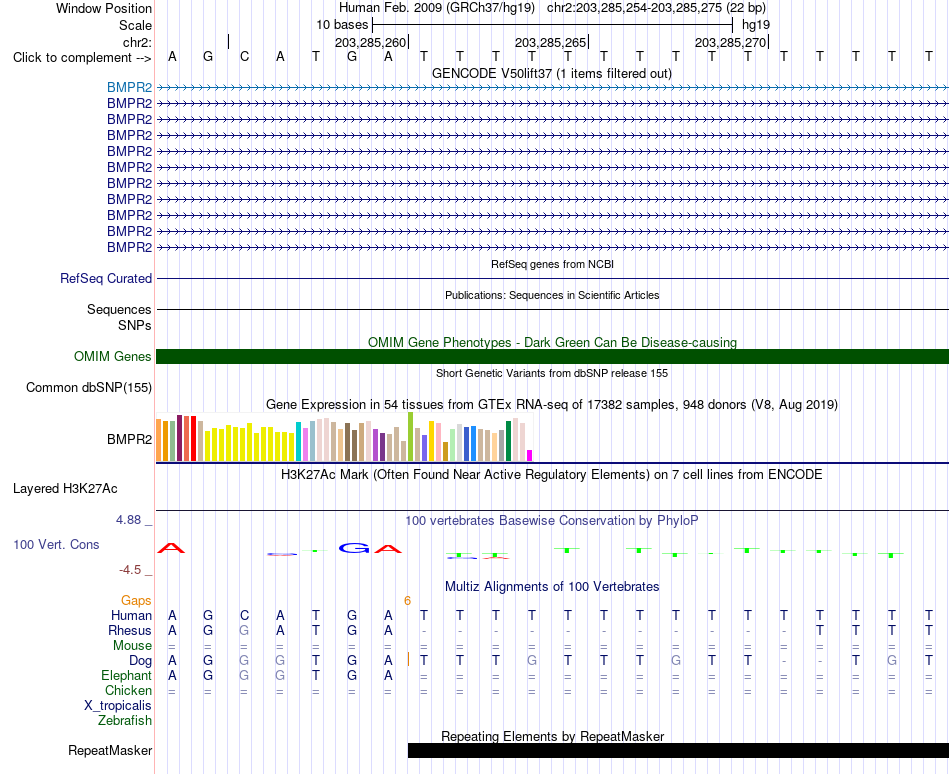Click the "chr2:" ruler label

pyautogui.click(x=137, y=42)
